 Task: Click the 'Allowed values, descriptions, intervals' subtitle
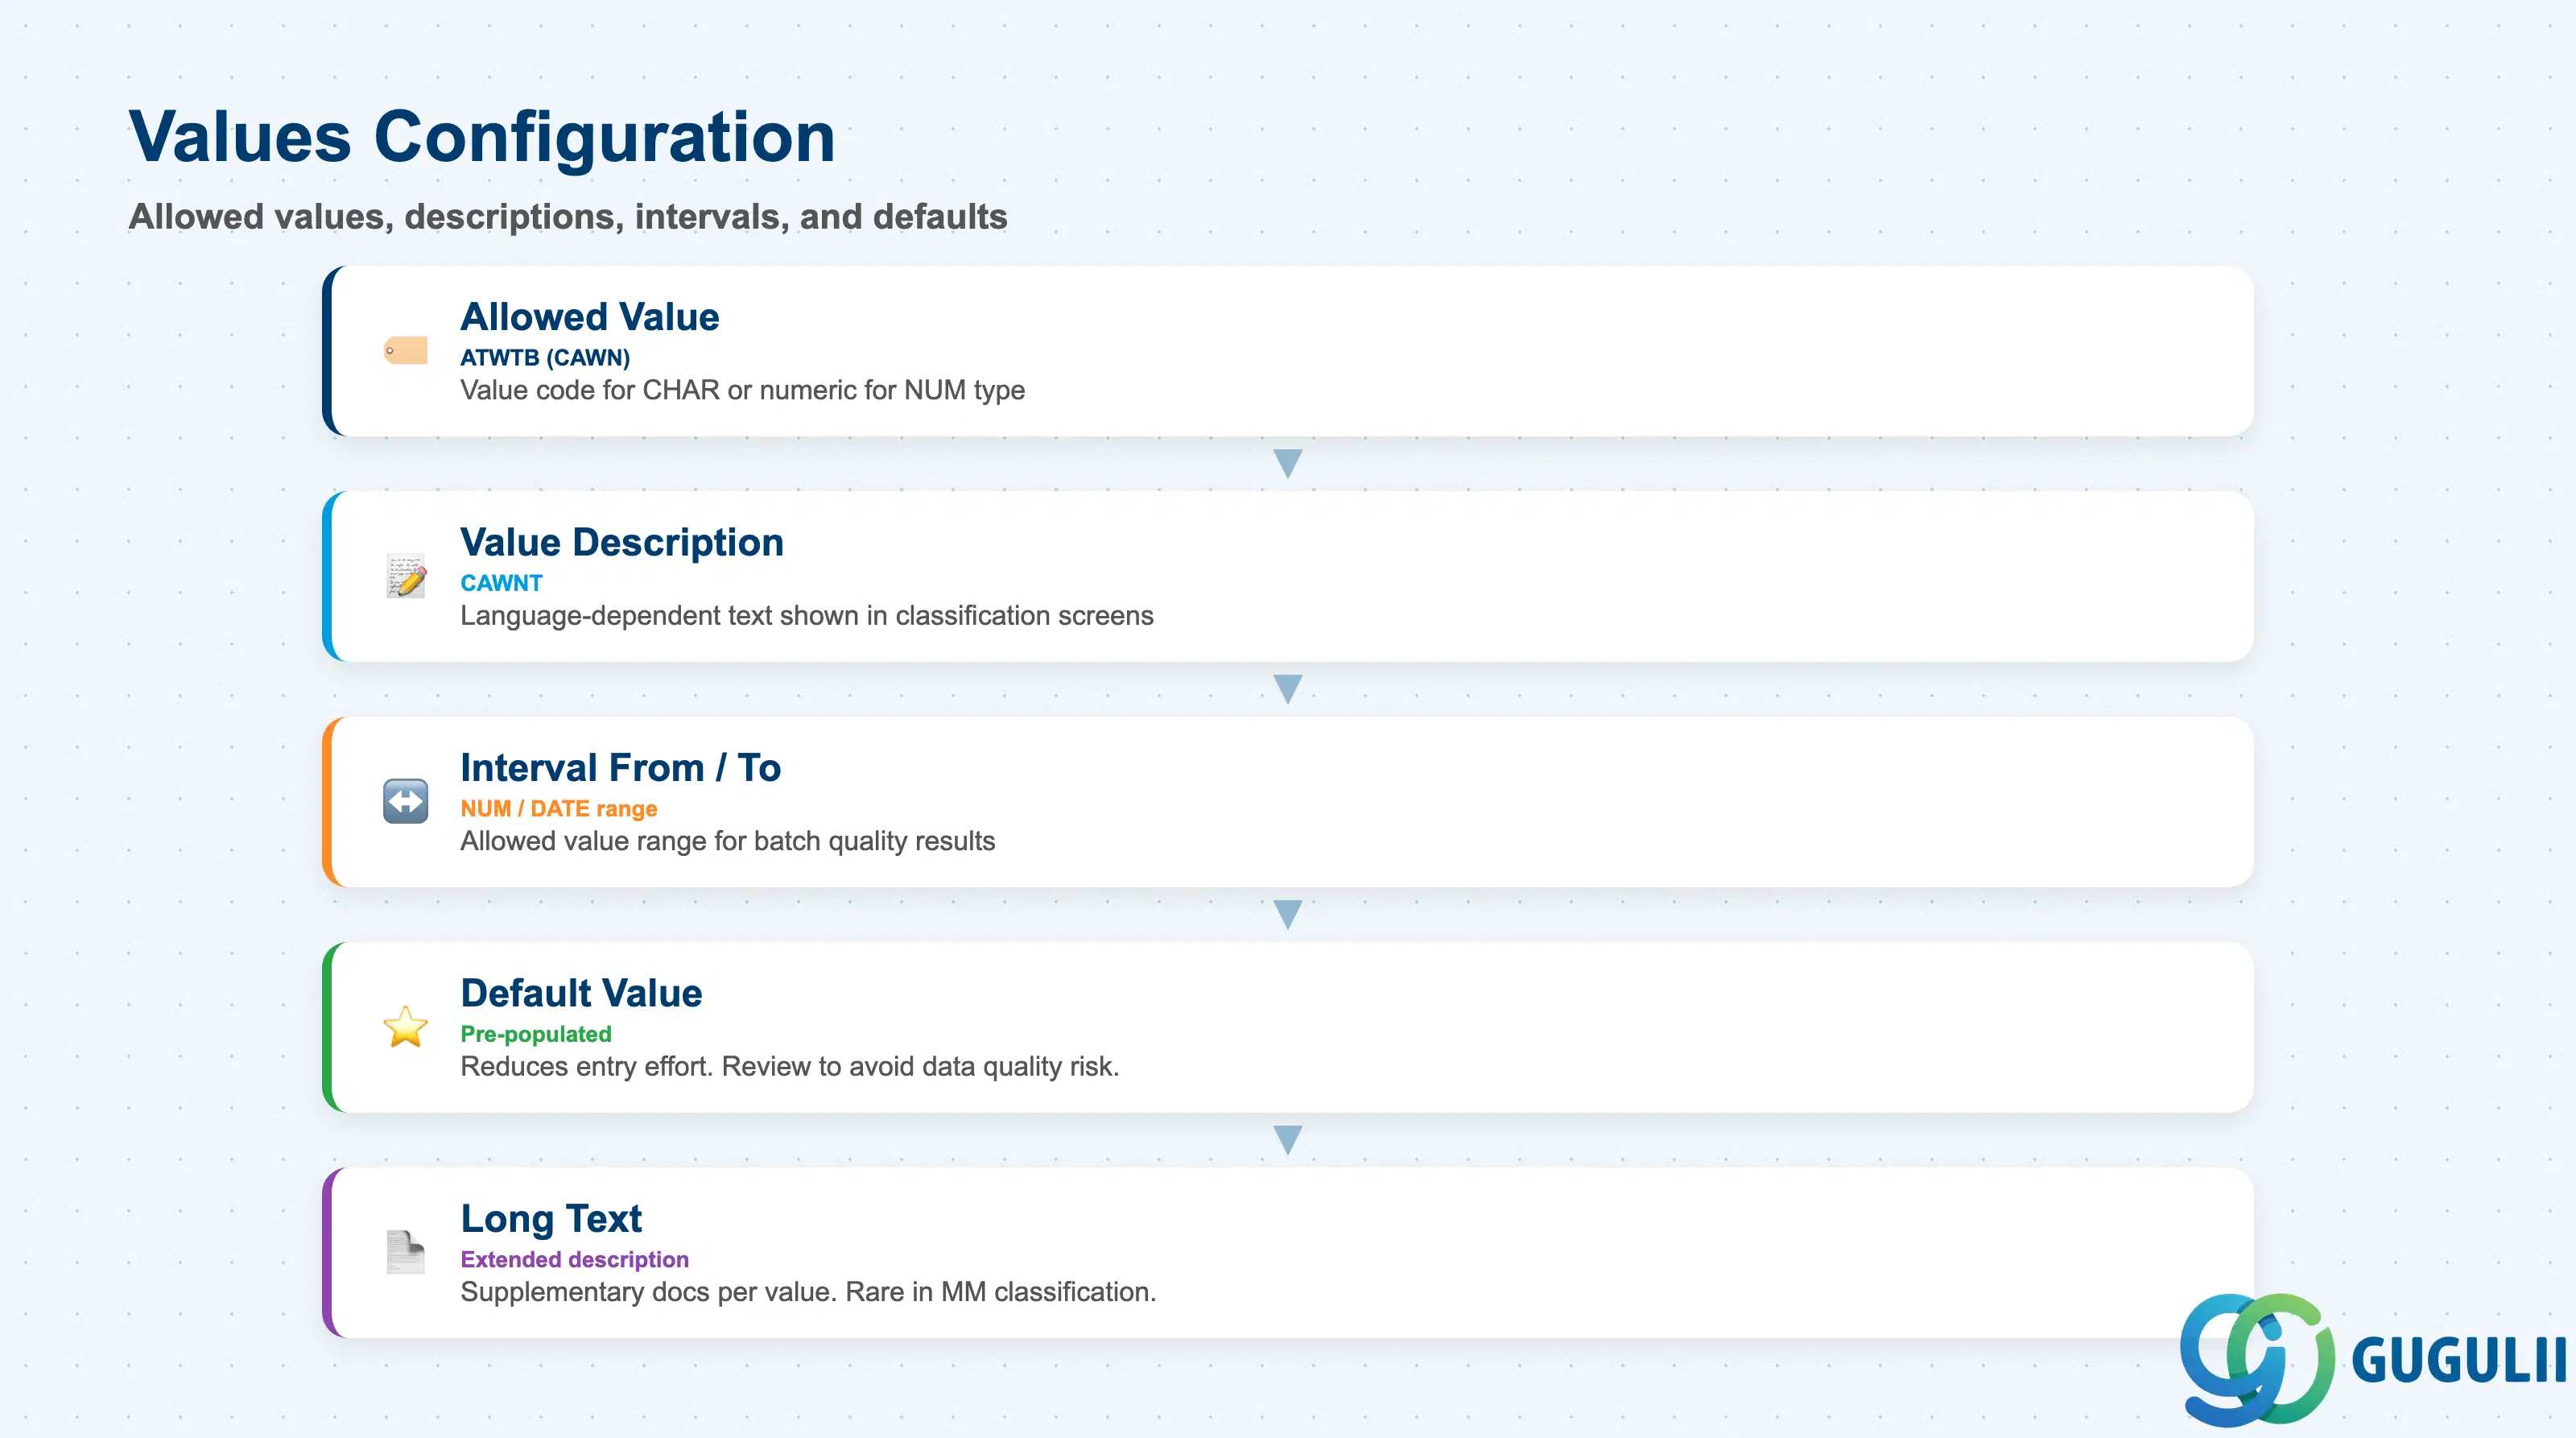click(x=568, y=217)
